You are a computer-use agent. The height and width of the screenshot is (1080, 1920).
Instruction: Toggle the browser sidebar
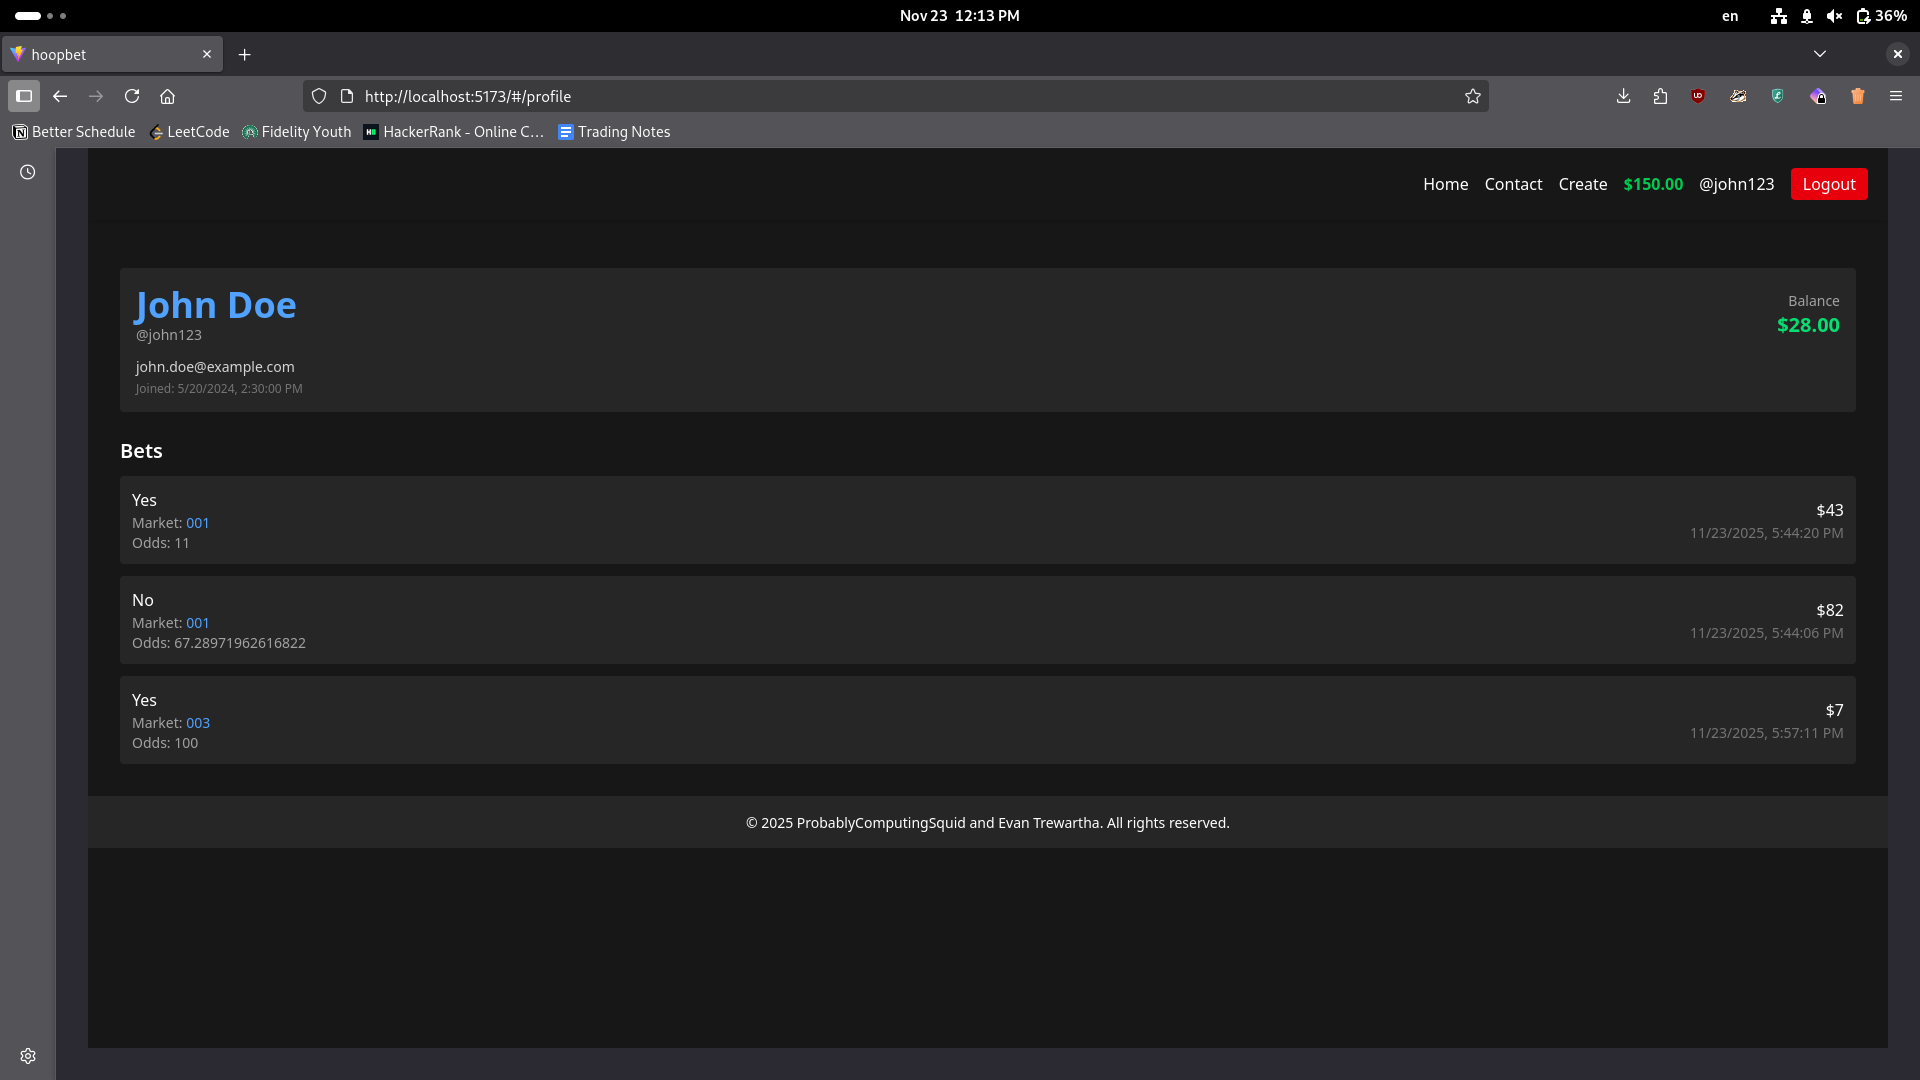coord(24,96)
